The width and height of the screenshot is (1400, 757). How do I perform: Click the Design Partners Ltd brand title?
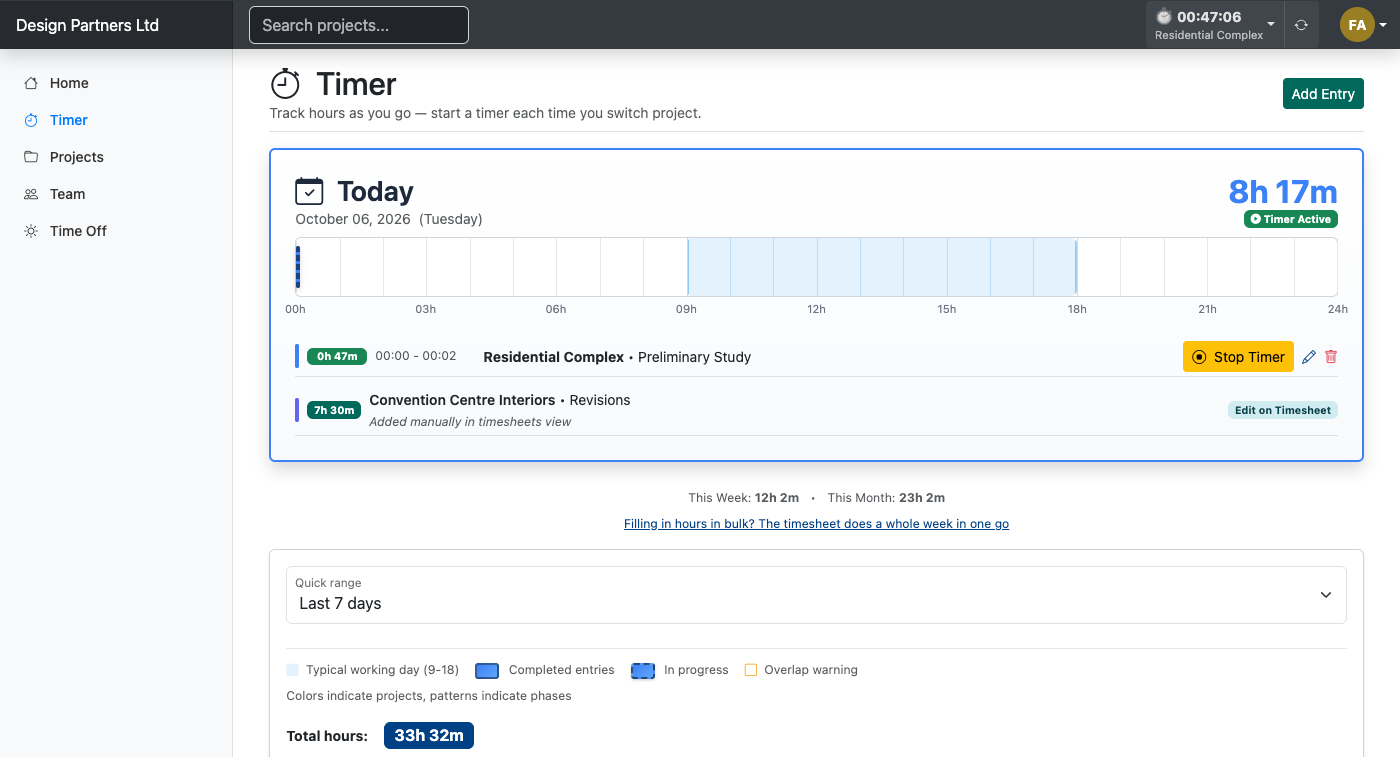pyautogui.click(x=88, y=25)
